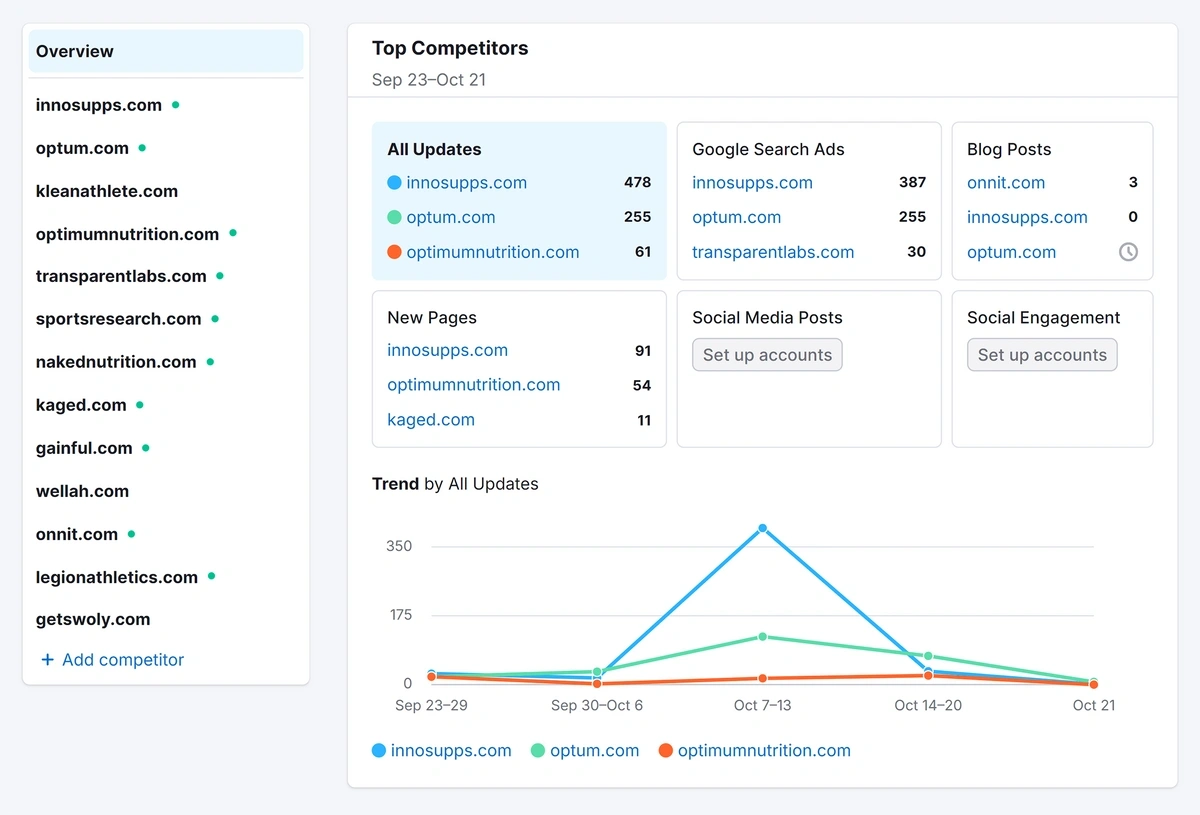The width and height of the screenshot is (1200, 815).
Task: Open optum.com link in Google Search Ads card
Action: [736, 217]
